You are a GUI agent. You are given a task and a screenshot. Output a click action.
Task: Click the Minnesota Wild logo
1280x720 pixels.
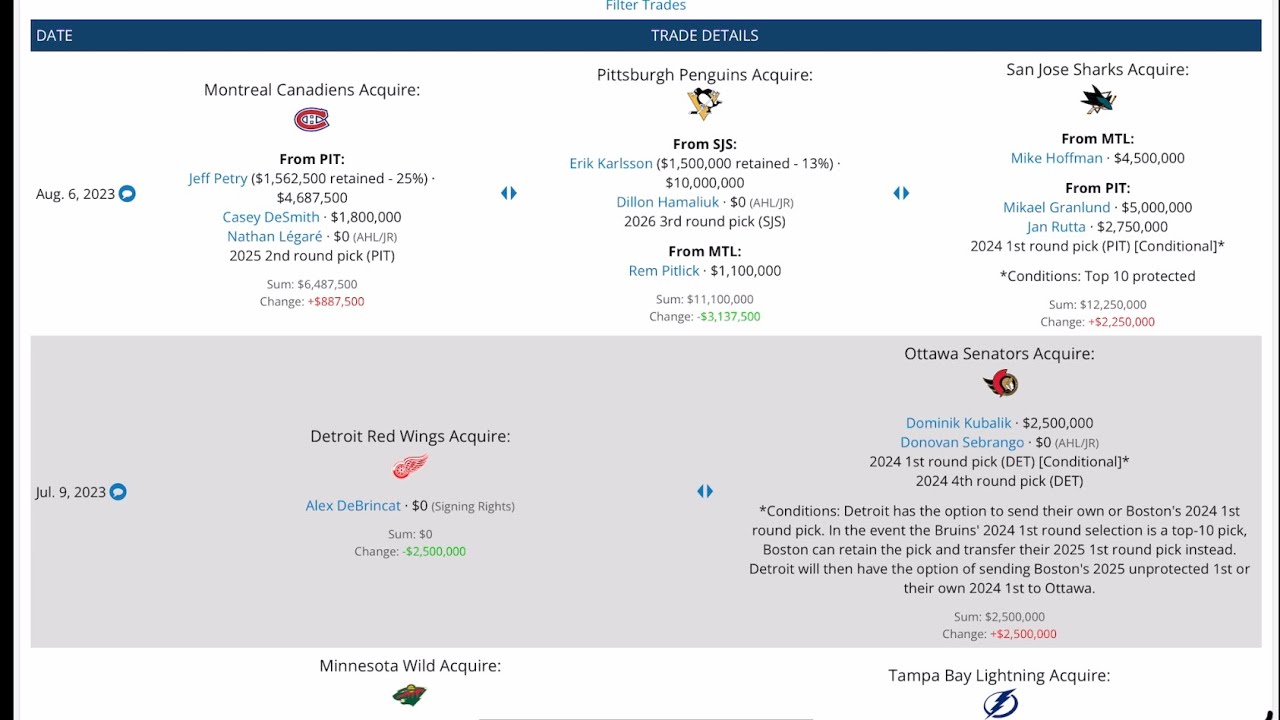point(409,695)
